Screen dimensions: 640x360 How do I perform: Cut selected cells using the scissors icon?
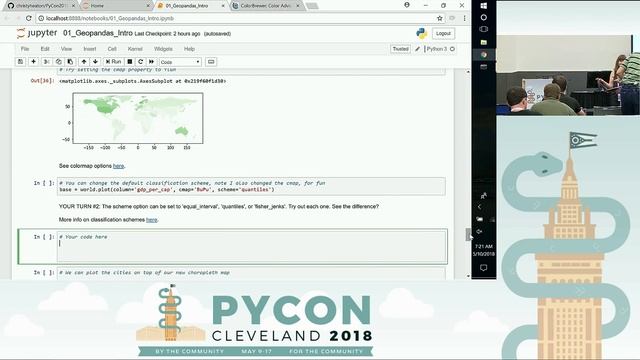(47, 62)
